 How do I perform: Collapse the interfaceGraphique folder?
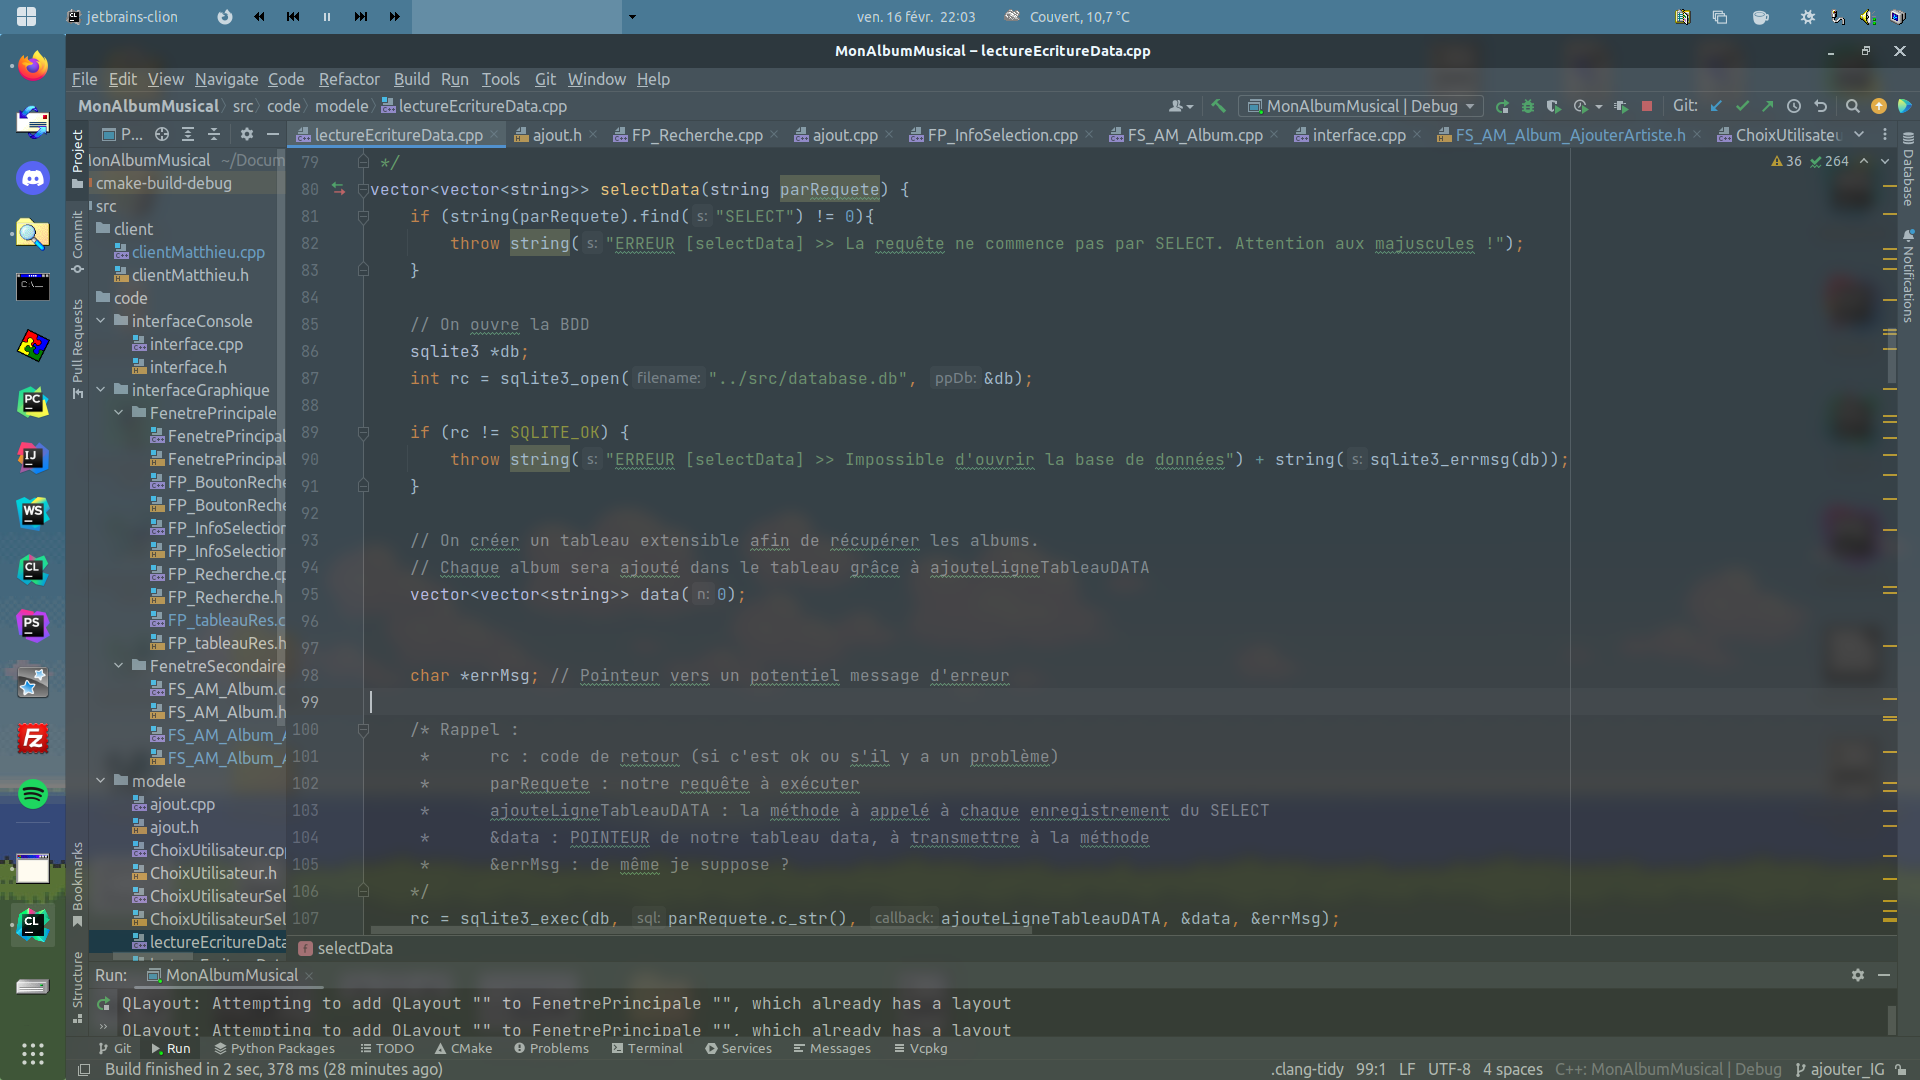pyautogui.click(x=101, y=390)
